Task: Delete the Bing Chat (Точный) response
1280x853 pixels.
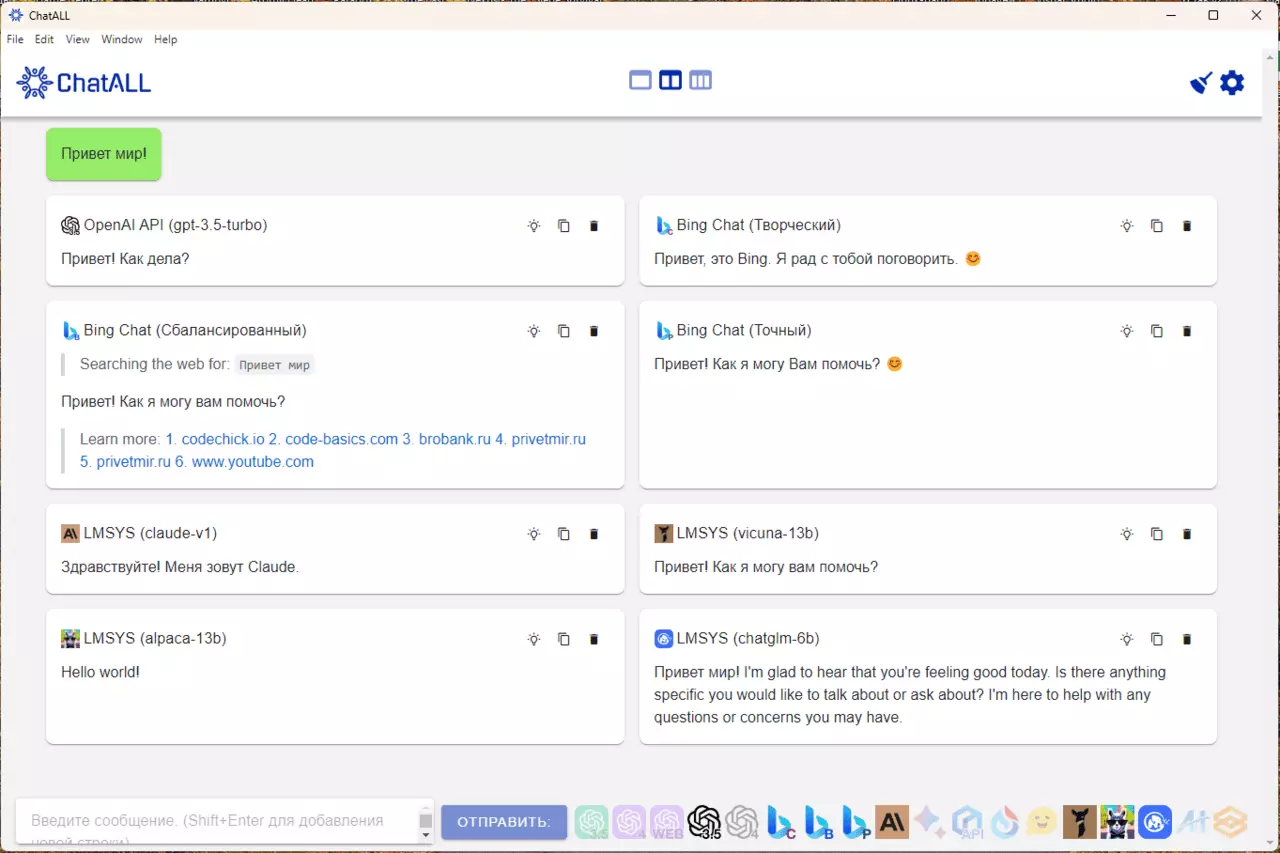Action: tap(1187, 331)
